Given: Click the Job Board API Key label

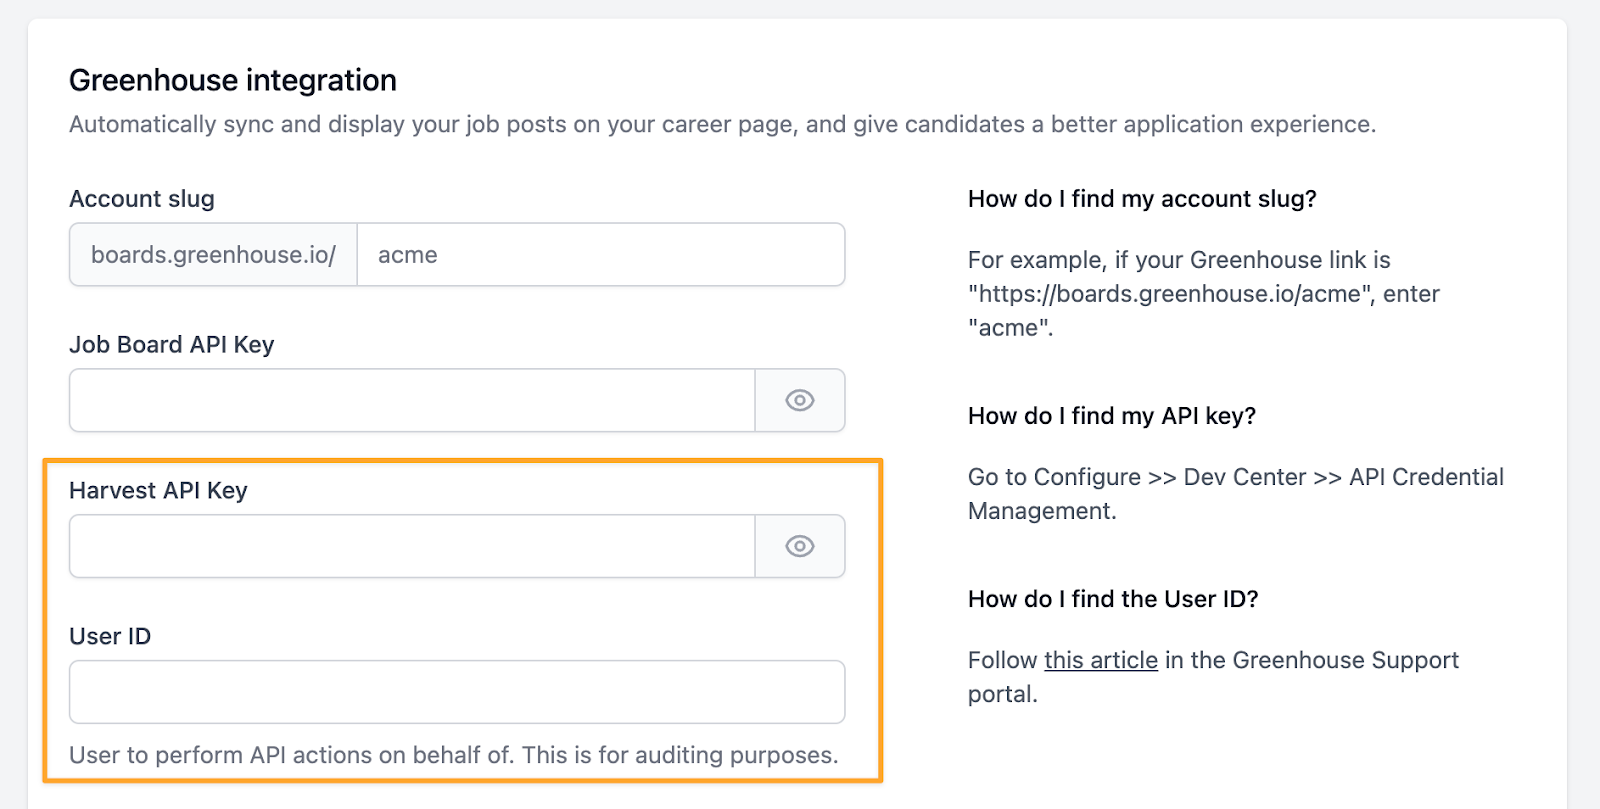Looking at the screenshot, I should [172, 345].
